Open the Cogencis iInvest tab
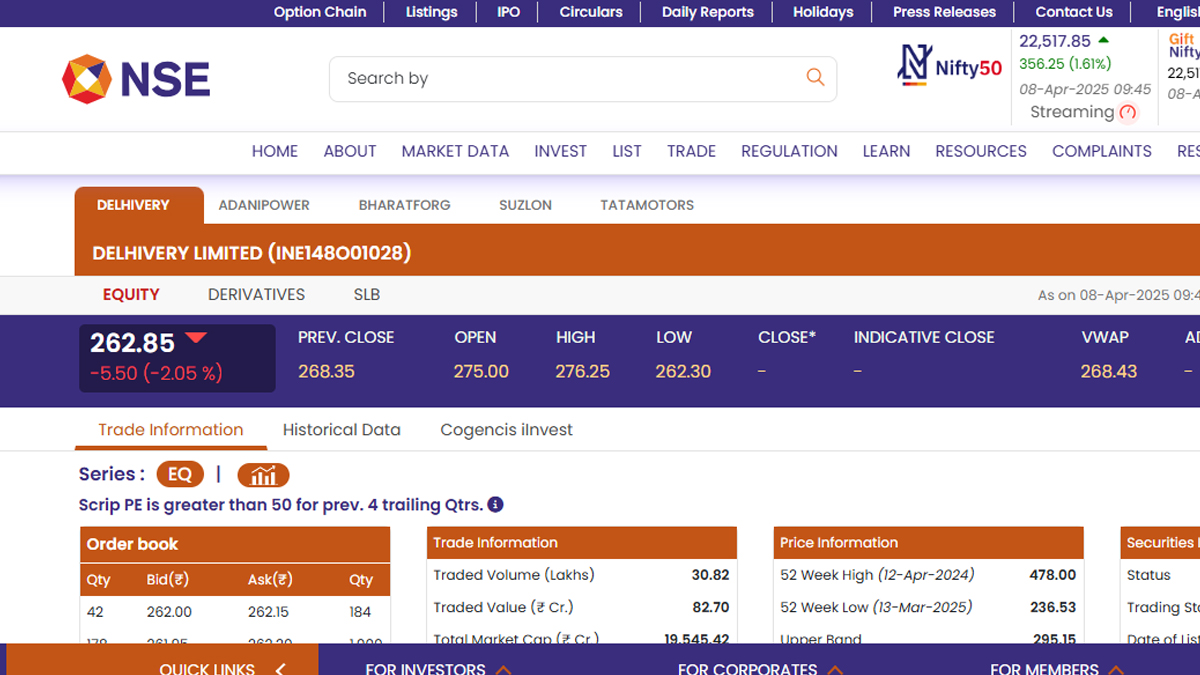1200x675 pixels. [506, 430]
